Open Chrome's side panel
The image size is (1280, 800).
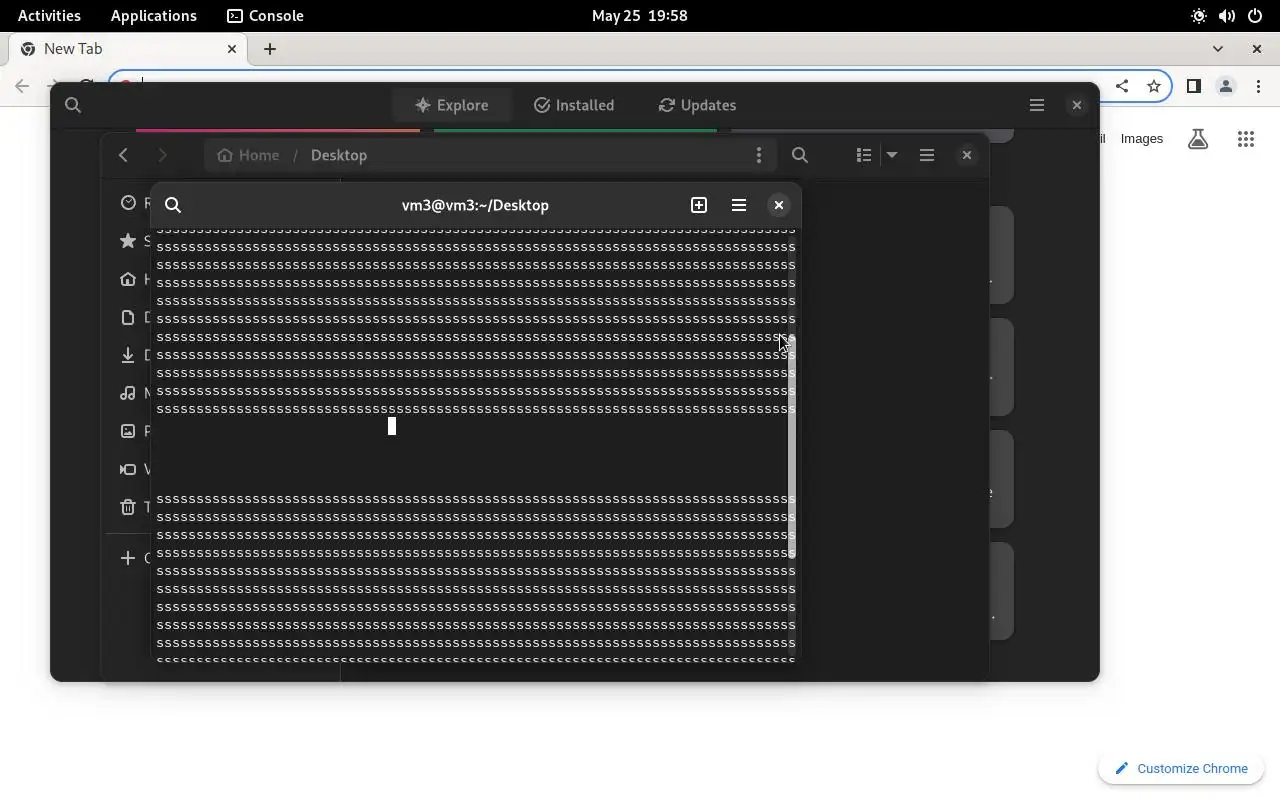pos(1193,86)
